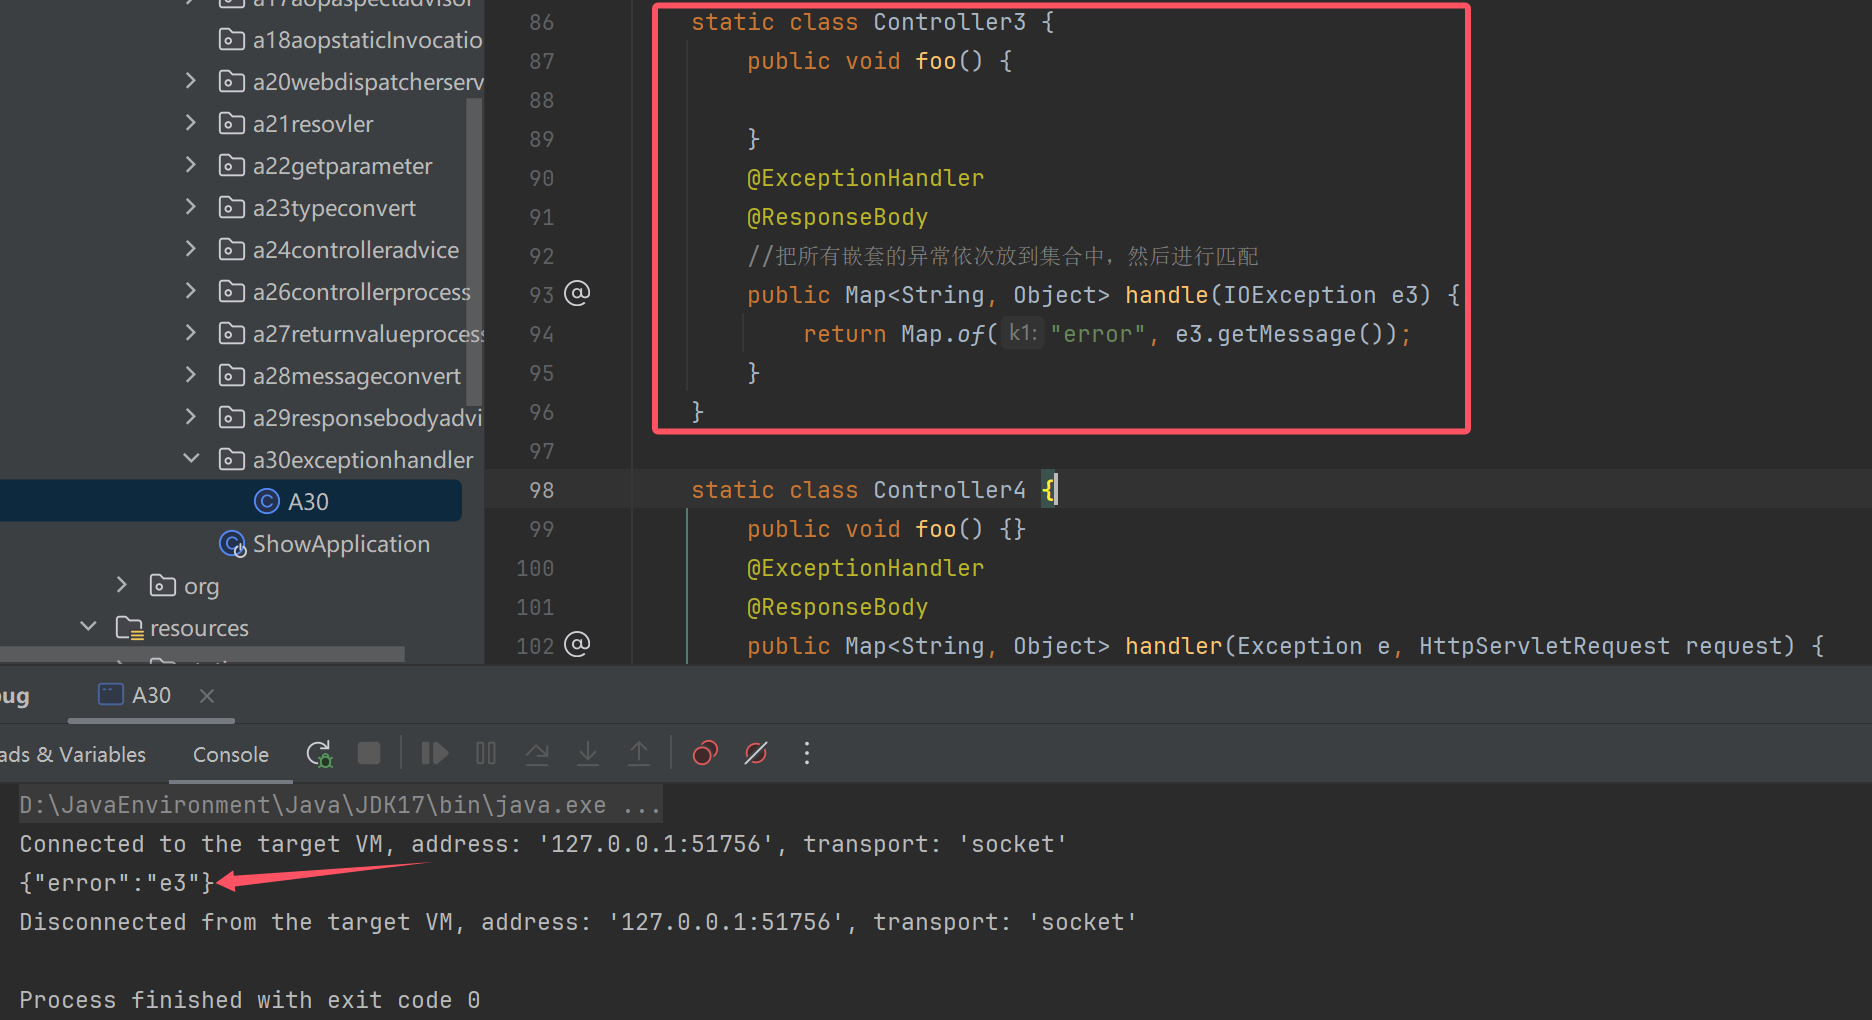Screen dimensions: 1872x1020
Task: Click java.exe command line in console
Action: pyautogui.click(x=340, y=805)
